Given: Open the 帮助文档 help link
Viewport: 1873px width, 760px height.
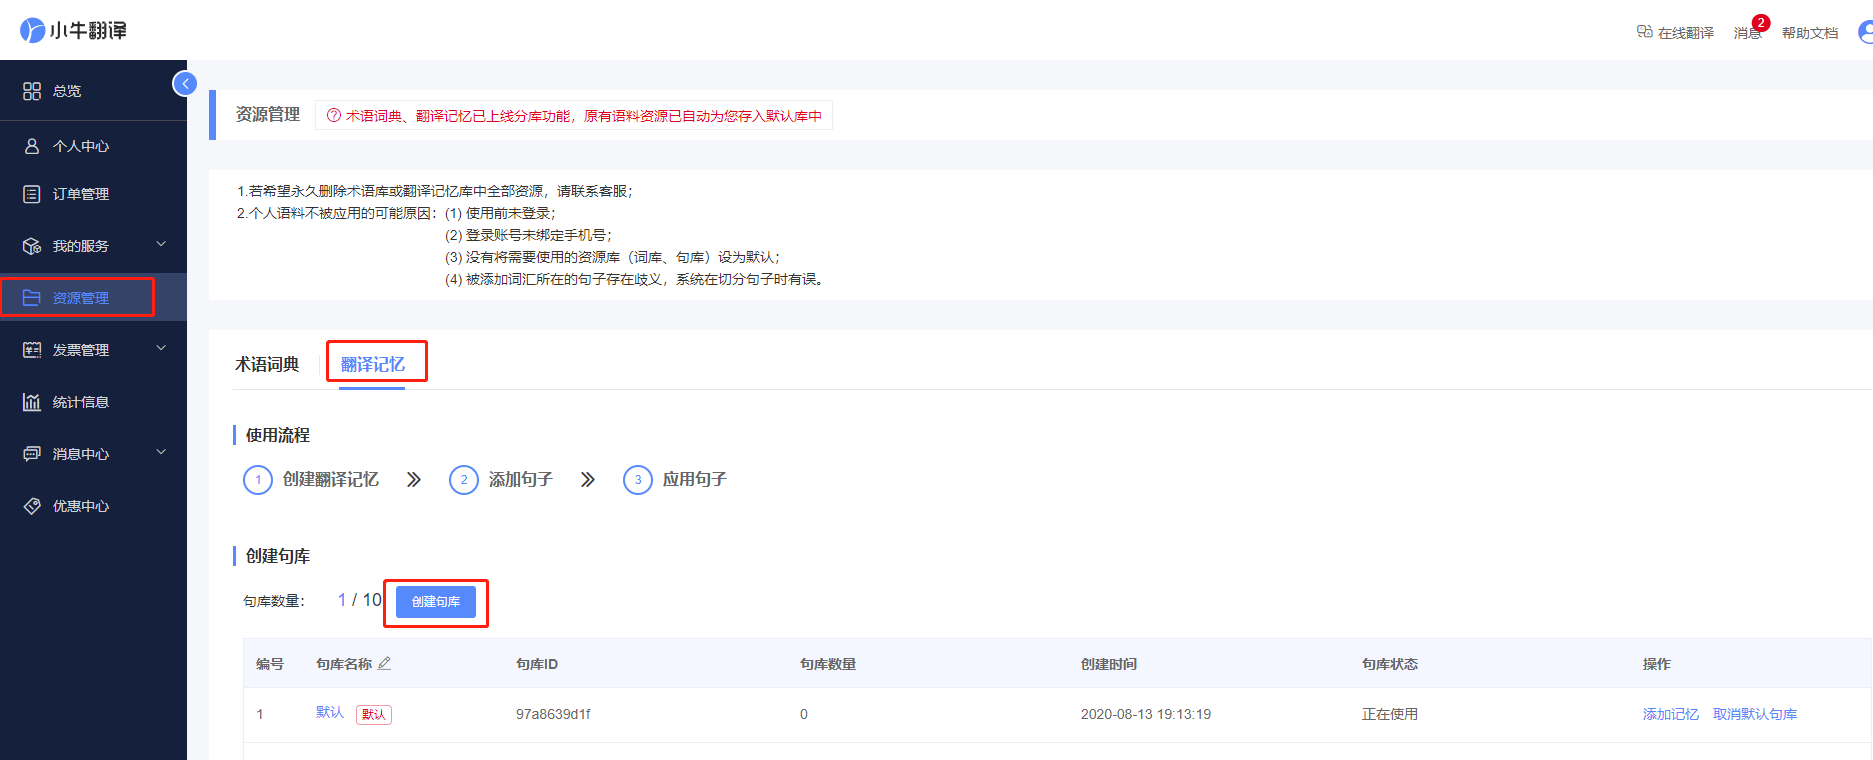Looking at the screenshot, I should click(x=1809, y=33).
